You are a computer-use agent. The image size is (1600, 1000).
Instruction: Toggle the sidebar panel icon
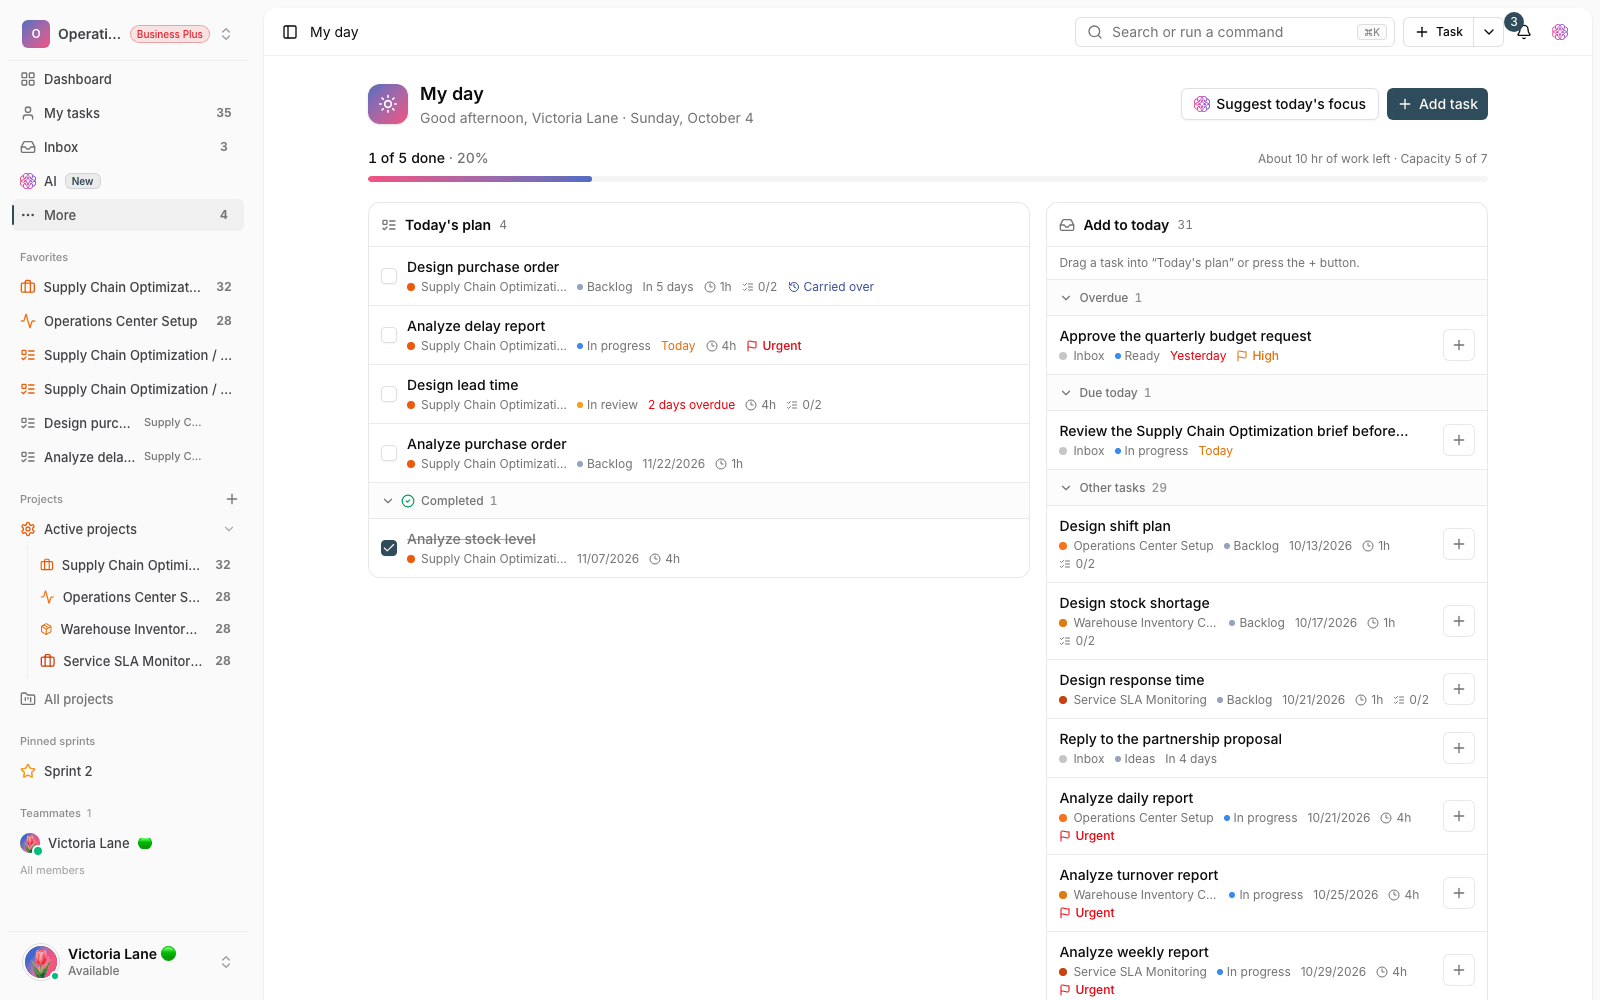point(290,32)
